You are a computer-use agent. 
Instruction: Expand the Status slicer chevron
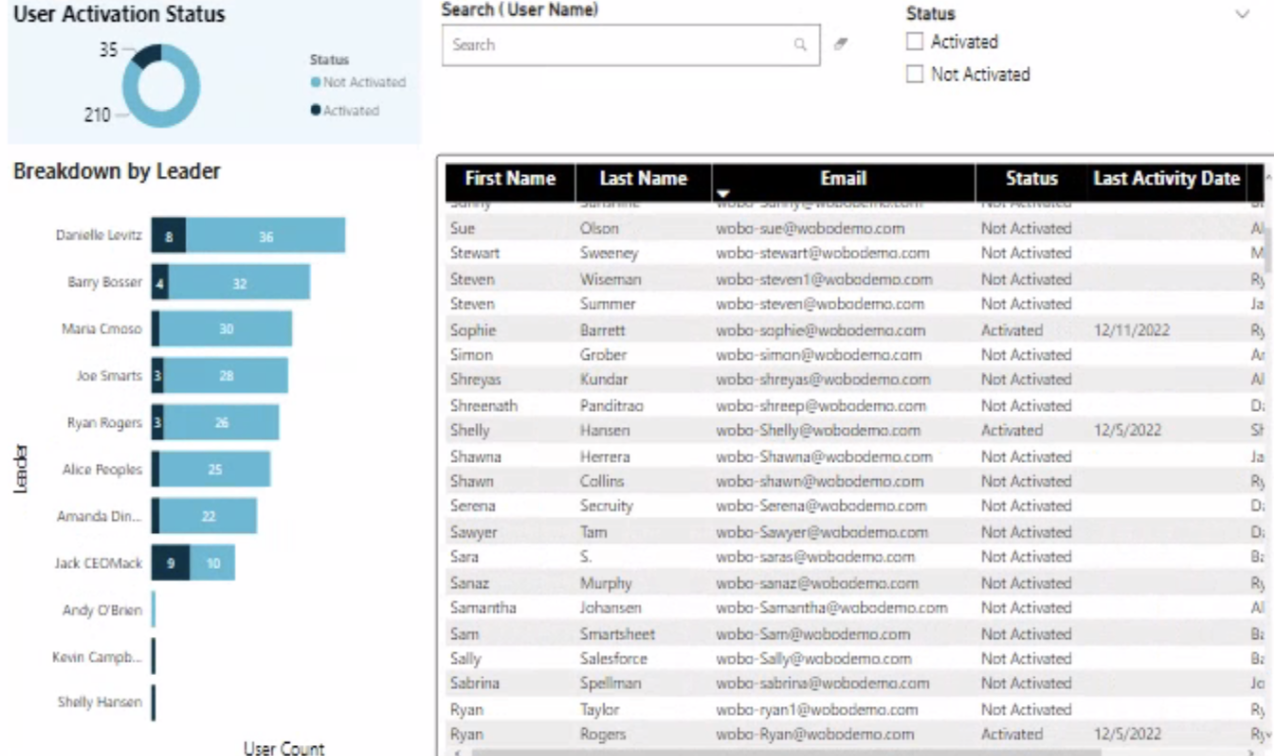pyautogui.click(x=1243, y=15)
